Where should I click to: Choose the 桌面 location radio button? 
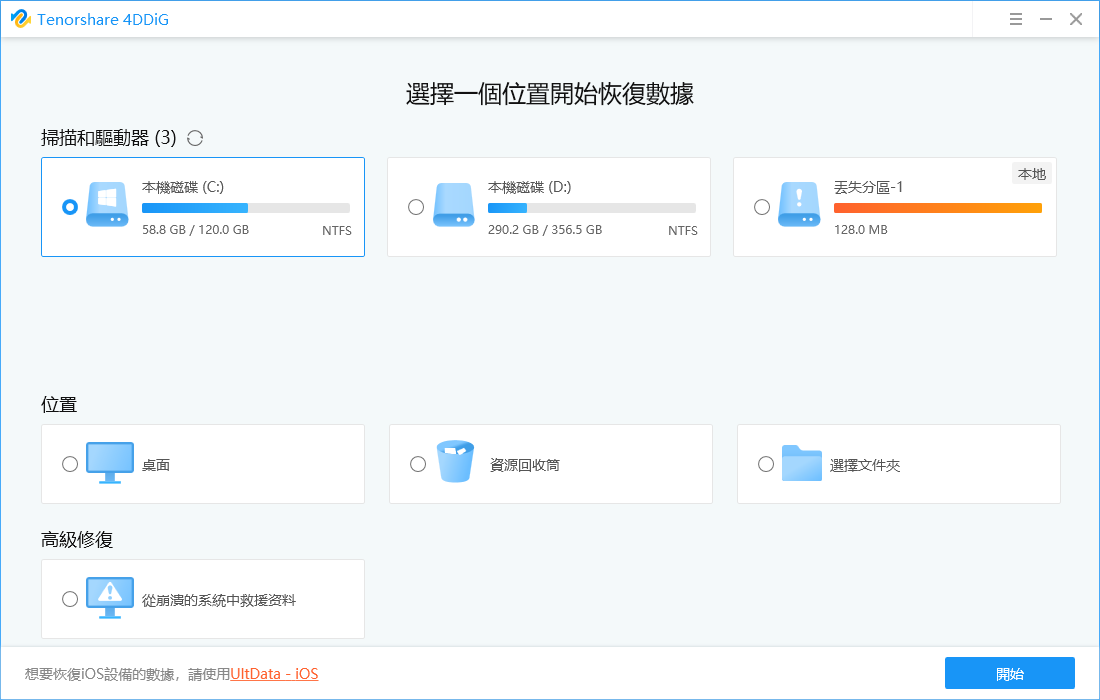coord(70,464)
